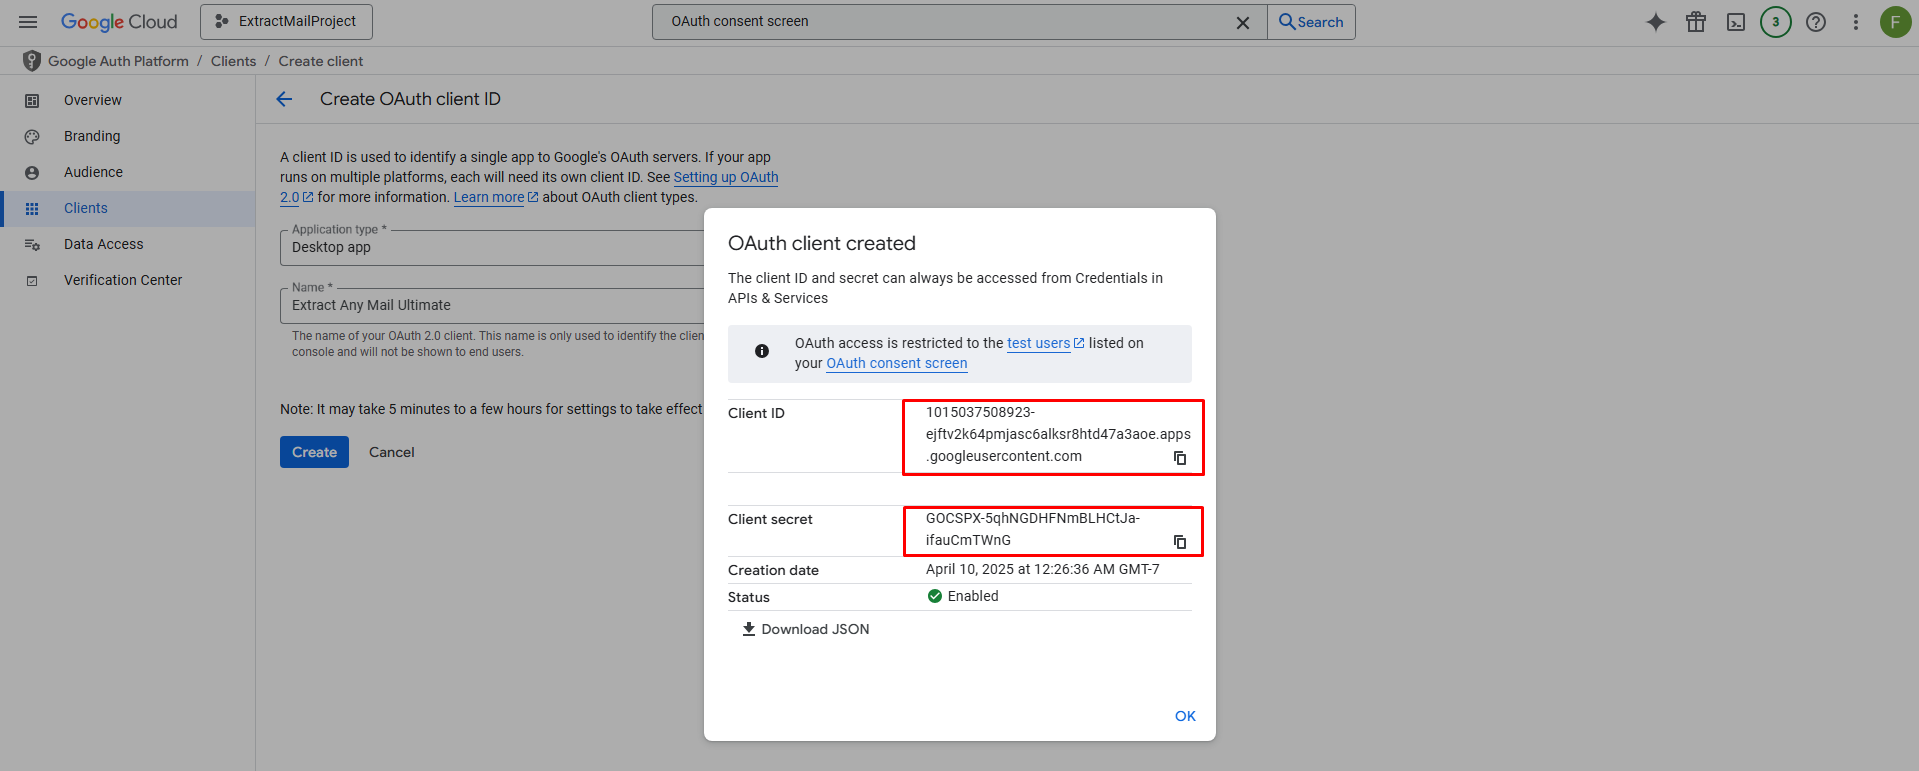Viewport: 1919px width, 771px height.
Task: Open the hamburger navigation menu
Action: click(28, 22)
